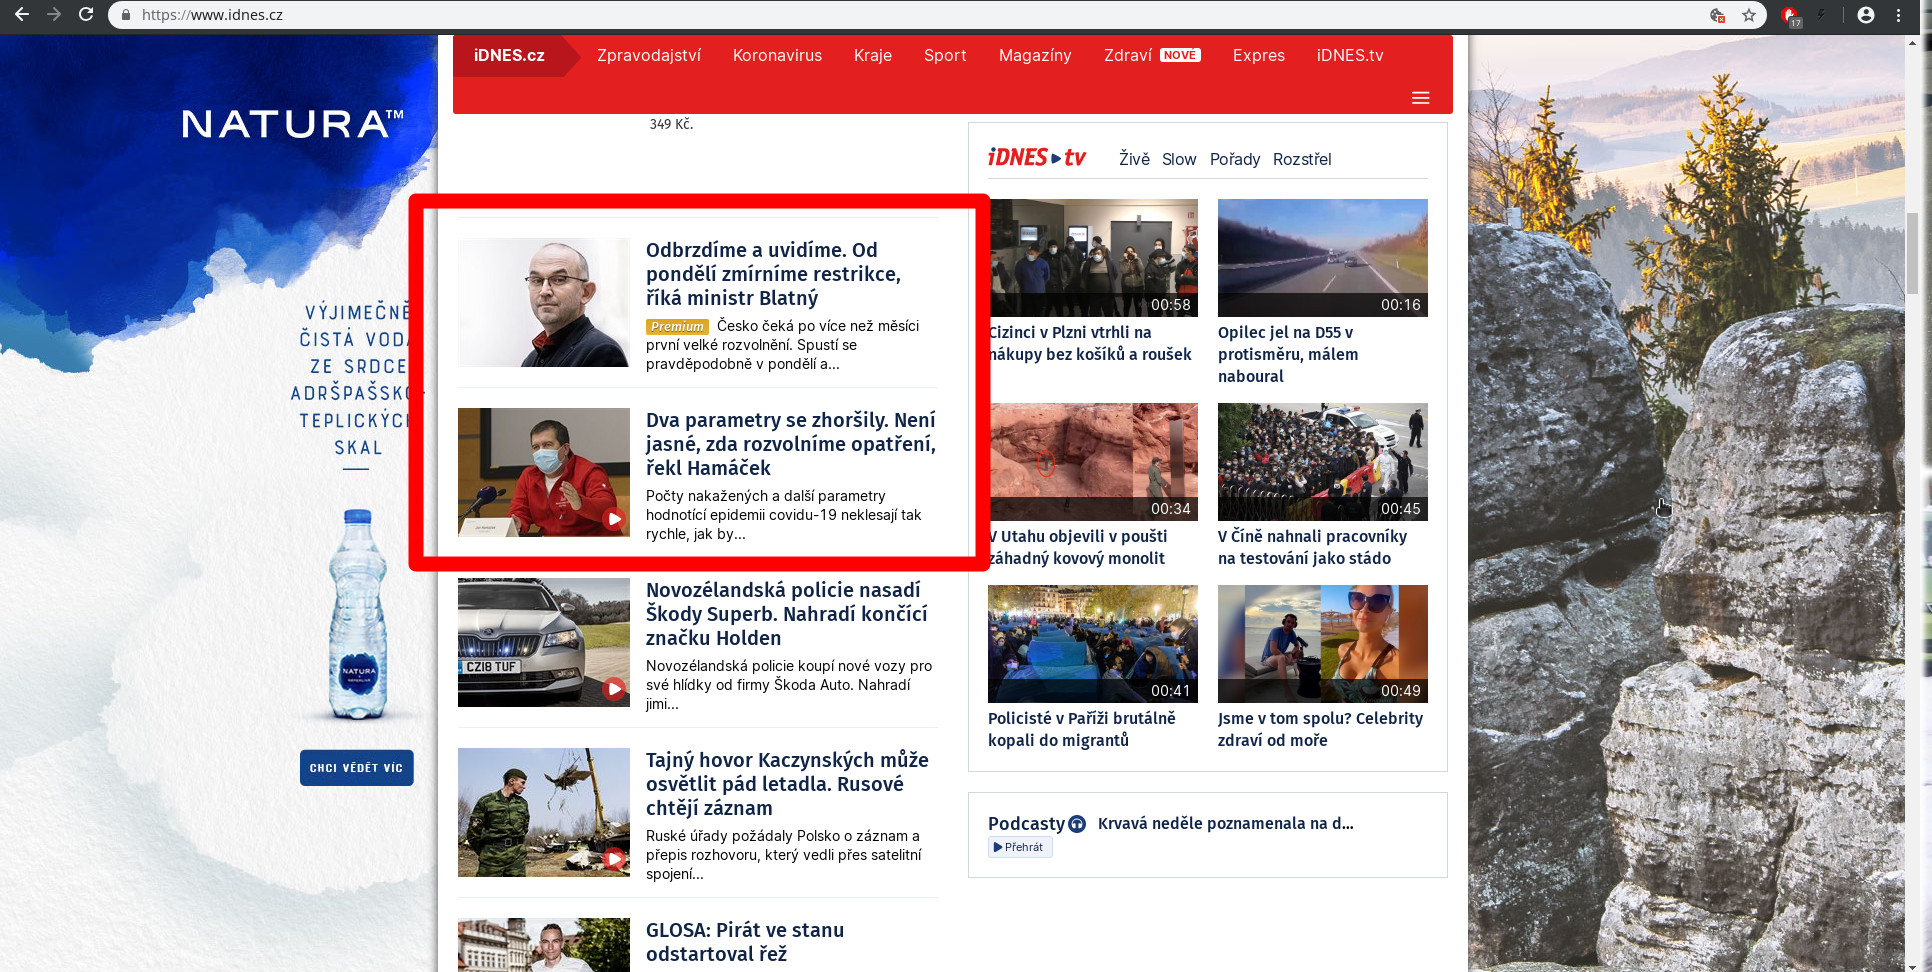
Task: Select the Pořady tab in iDNES tv
Action: [1235, 159]
